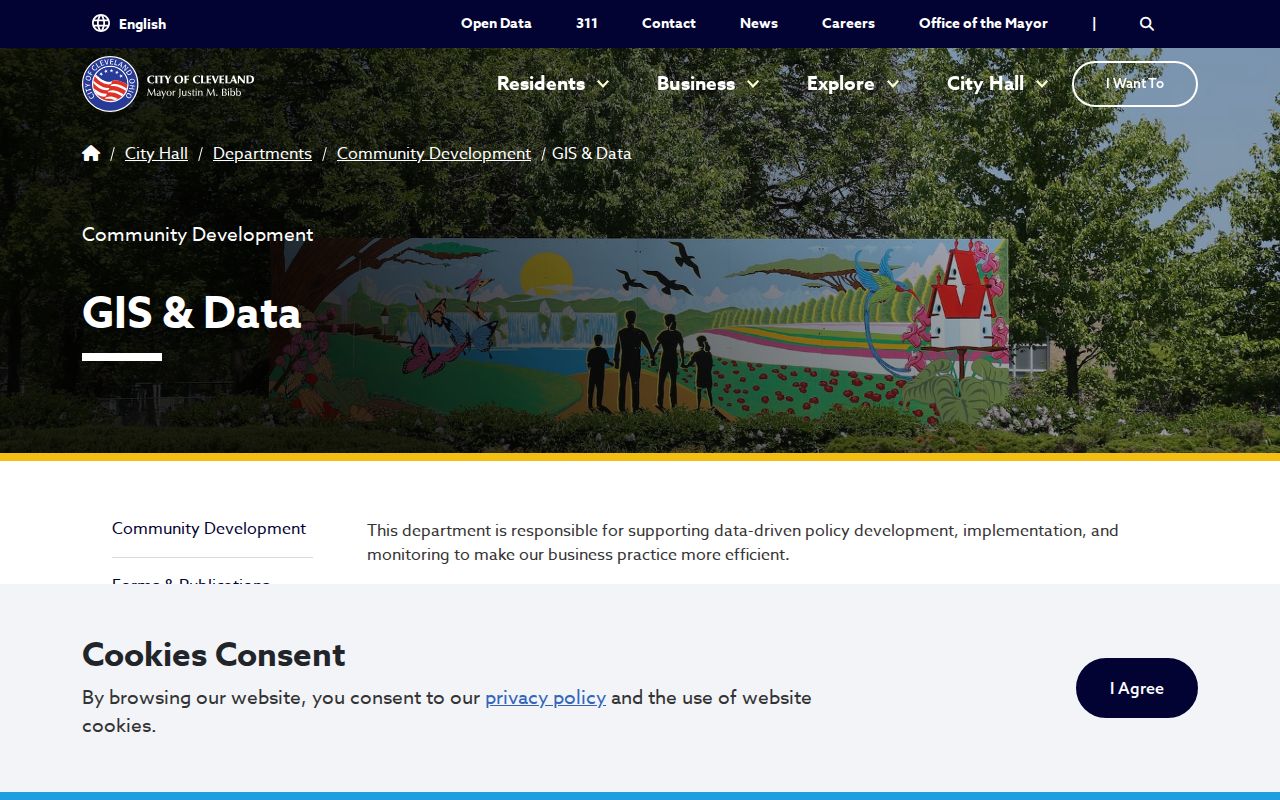Open the 311 link
Viewport: 1280px width, 800px height.
pos(587,23)
